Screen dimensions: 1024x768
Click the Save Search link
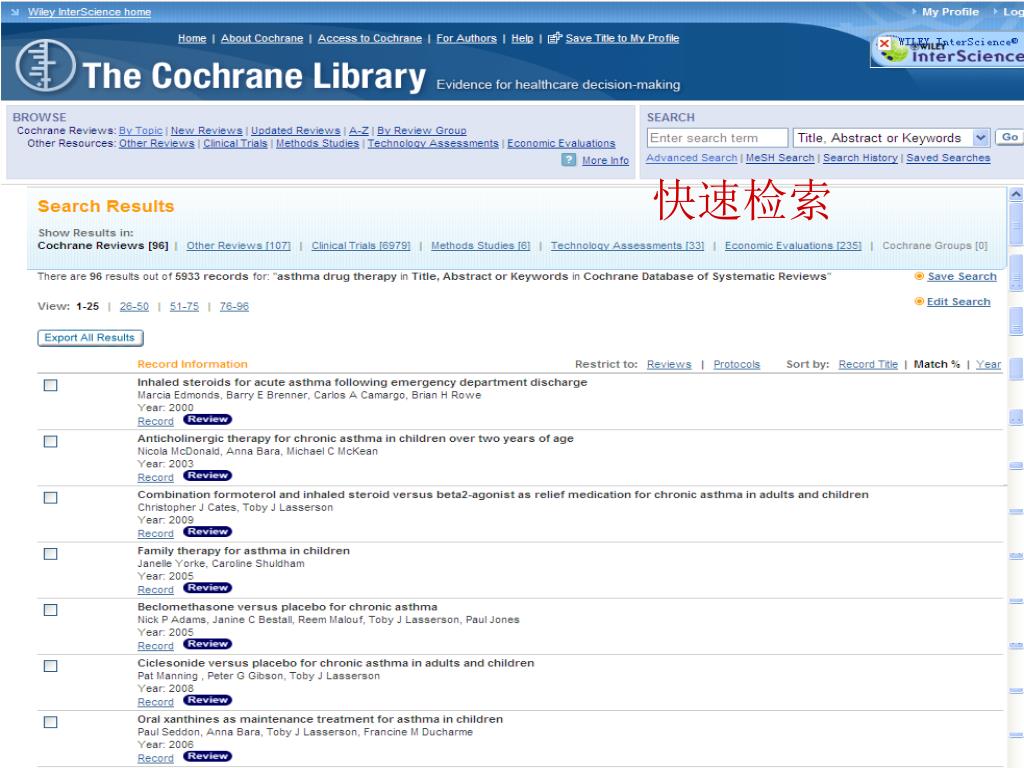click(962, 277)
